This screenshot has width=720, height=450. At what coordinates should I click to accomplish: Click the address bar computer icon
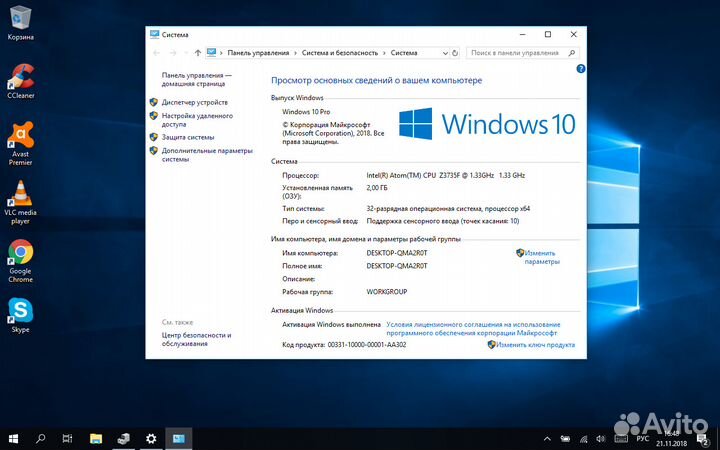click(211, 53)
